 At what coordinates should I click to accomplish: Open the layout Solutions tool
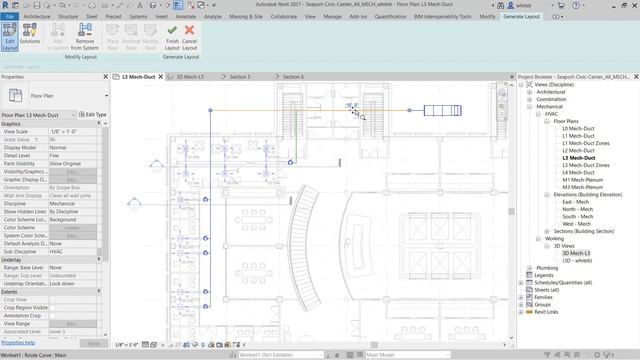click(30, 33)
